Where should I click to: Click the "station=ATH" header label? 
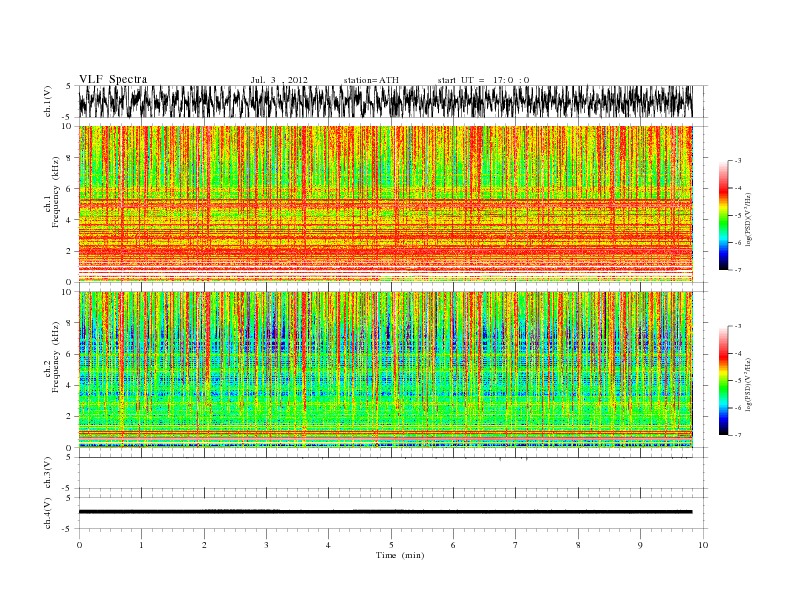coord(371,80)
